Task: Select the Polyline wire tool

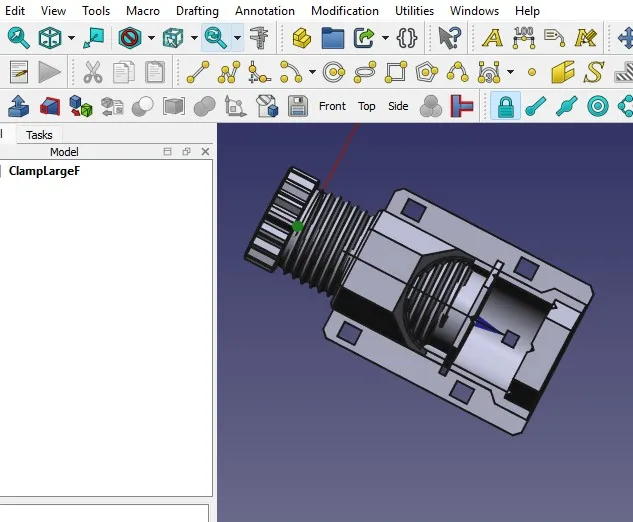Action: point(229,72)
